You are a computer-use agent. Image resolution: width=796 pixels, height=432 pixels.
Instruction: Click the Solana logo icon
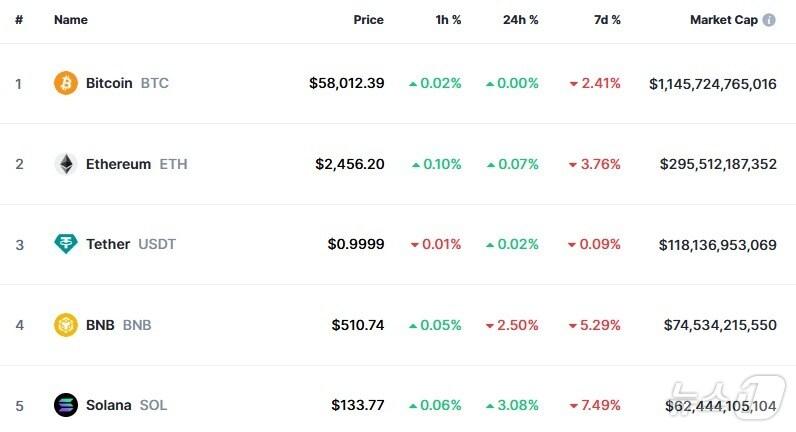[x=65, y=405]
